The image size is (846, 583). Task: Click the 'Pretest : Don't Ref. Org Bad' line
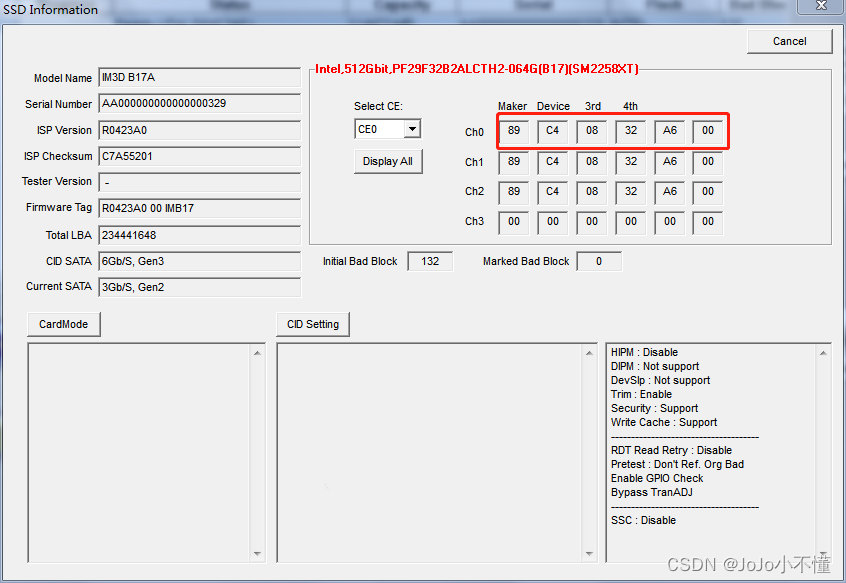click(677, 464)
